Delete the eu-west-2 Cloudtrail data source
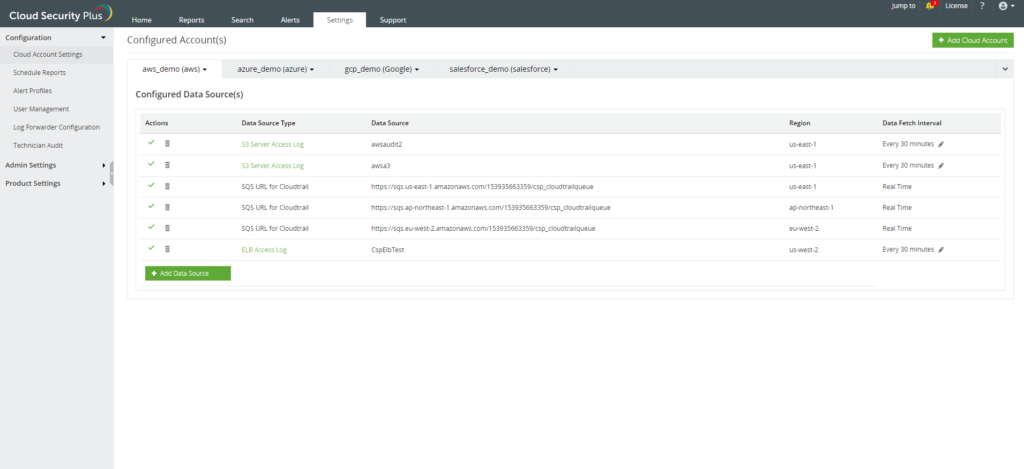This screenshot has height=469, width=1024. [167, 228]
